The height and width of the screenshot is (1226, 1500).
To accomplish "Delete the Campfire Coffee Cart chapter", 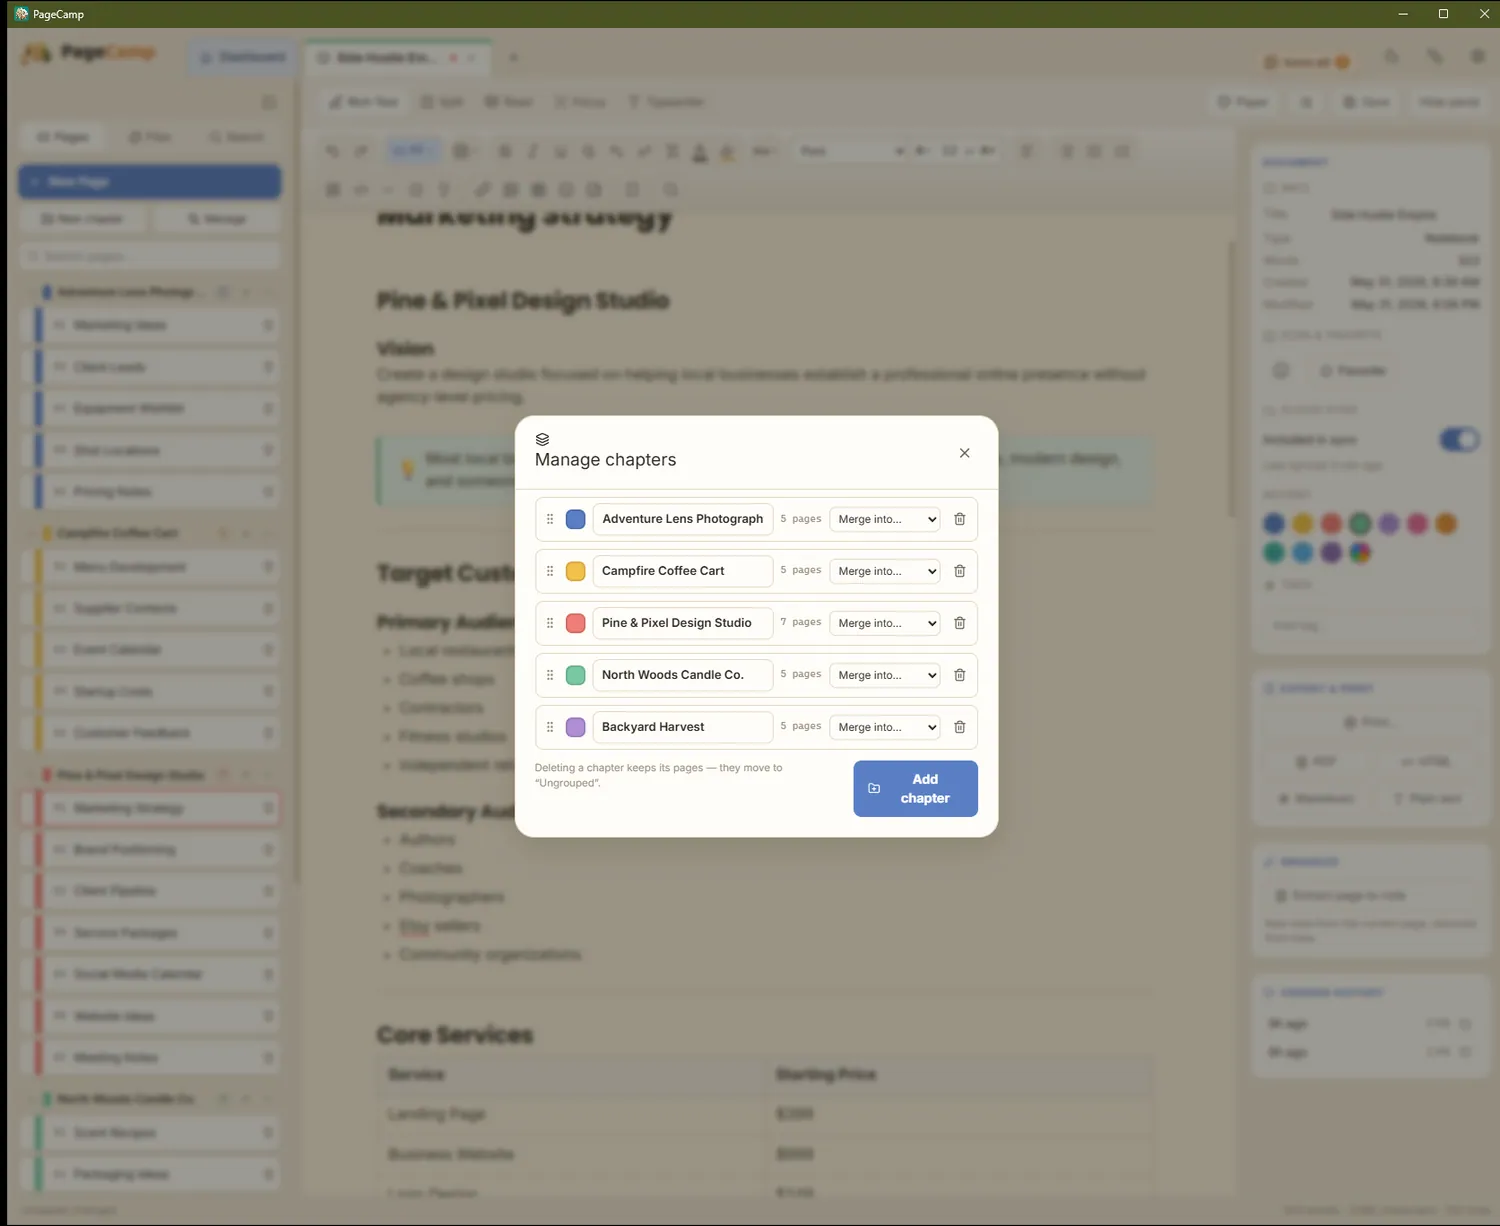I will pyautogui.click(x=959, y=571).
